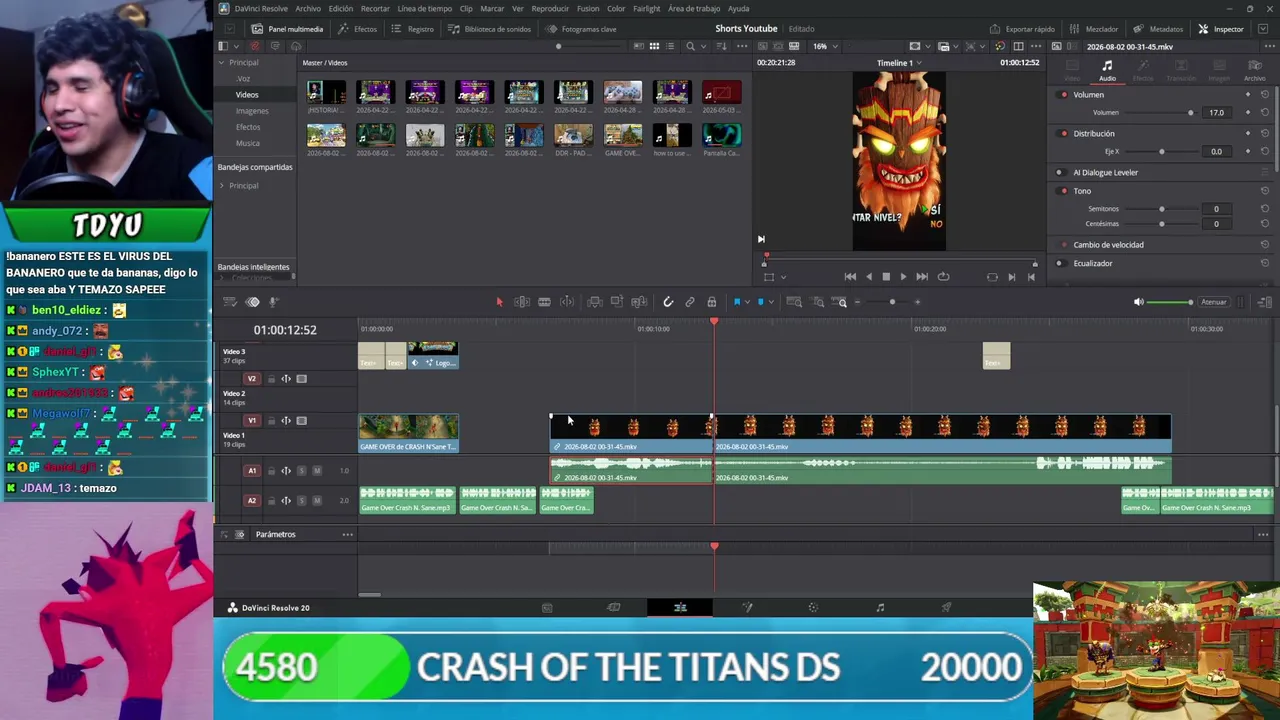Open the Reproducir menu
This screenshot has width=1280, height=720.
[x=550, y=8]
